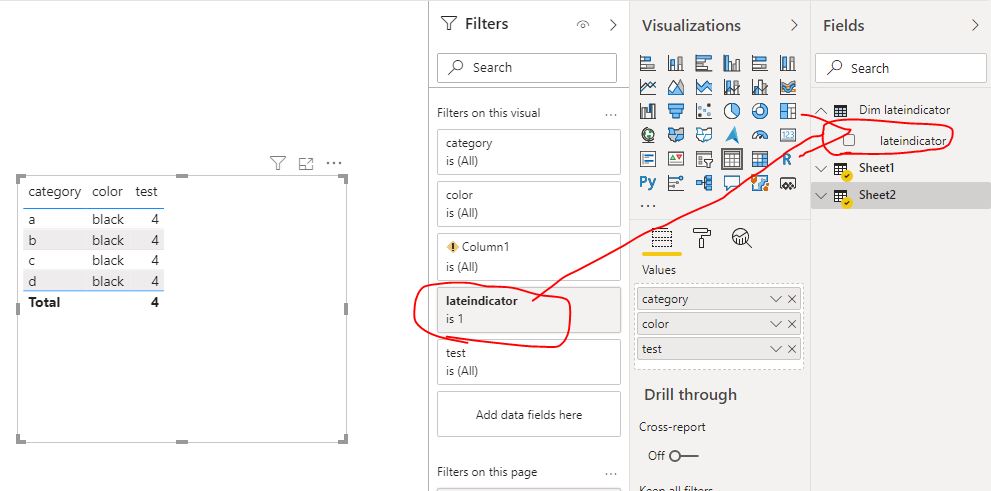Expand the Sheet1 table
The image size is (991, 491).
821,169
